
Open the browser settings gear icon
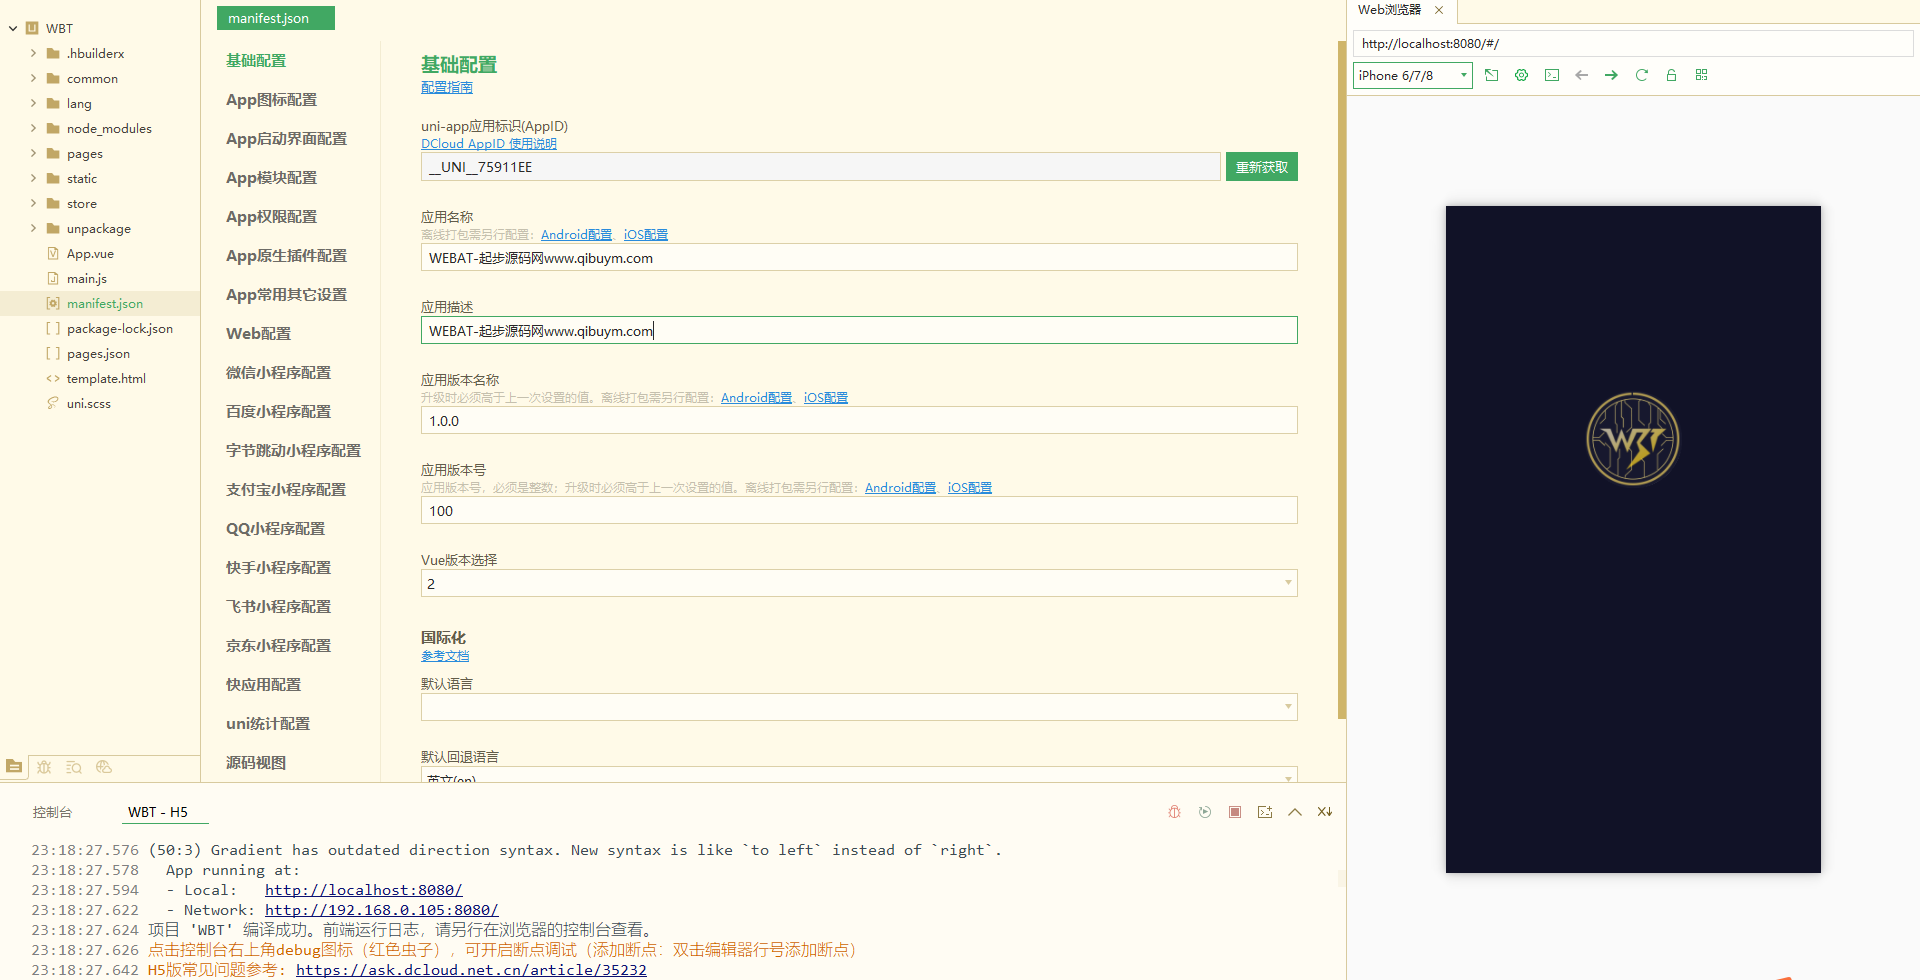1521,75
